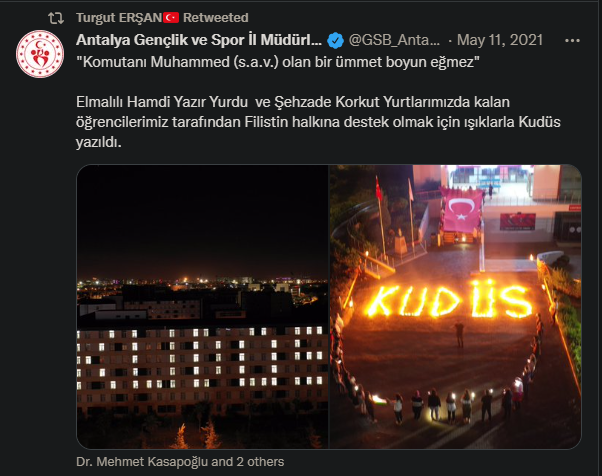Open Antalya Gençlik ve Spor profile avatar
This screenshot has width=602, height=476.
pyautogui.click(x=40, y=54)
